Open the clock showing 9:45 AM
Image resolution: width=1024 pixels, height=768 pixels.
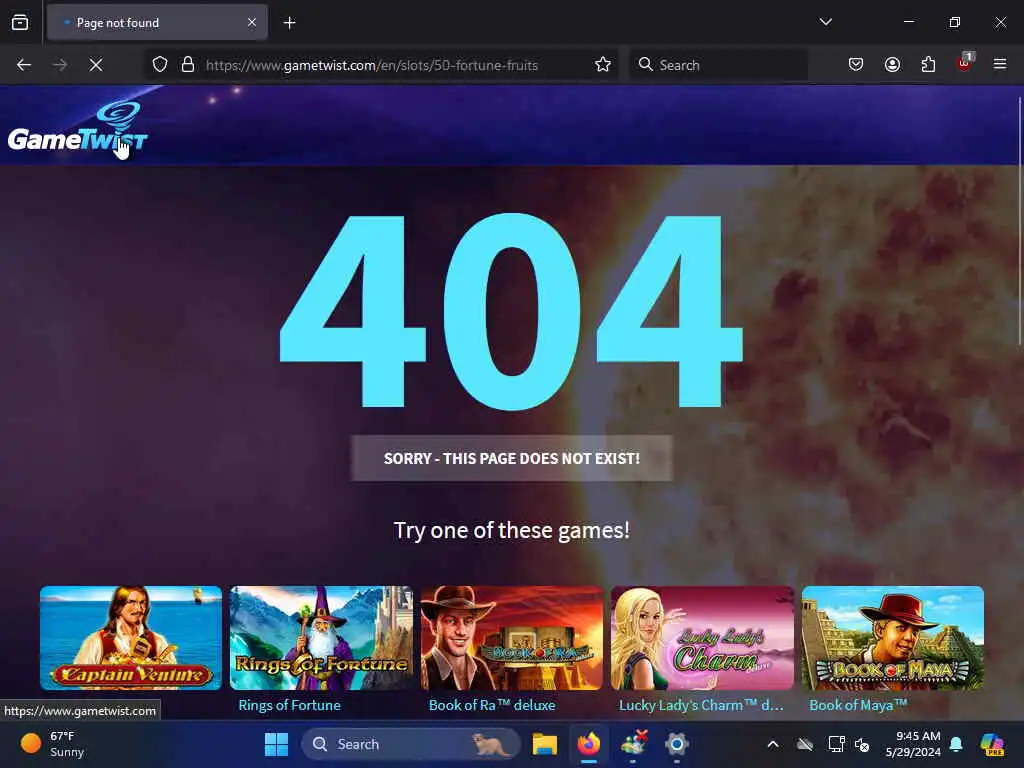click(913, 744)
